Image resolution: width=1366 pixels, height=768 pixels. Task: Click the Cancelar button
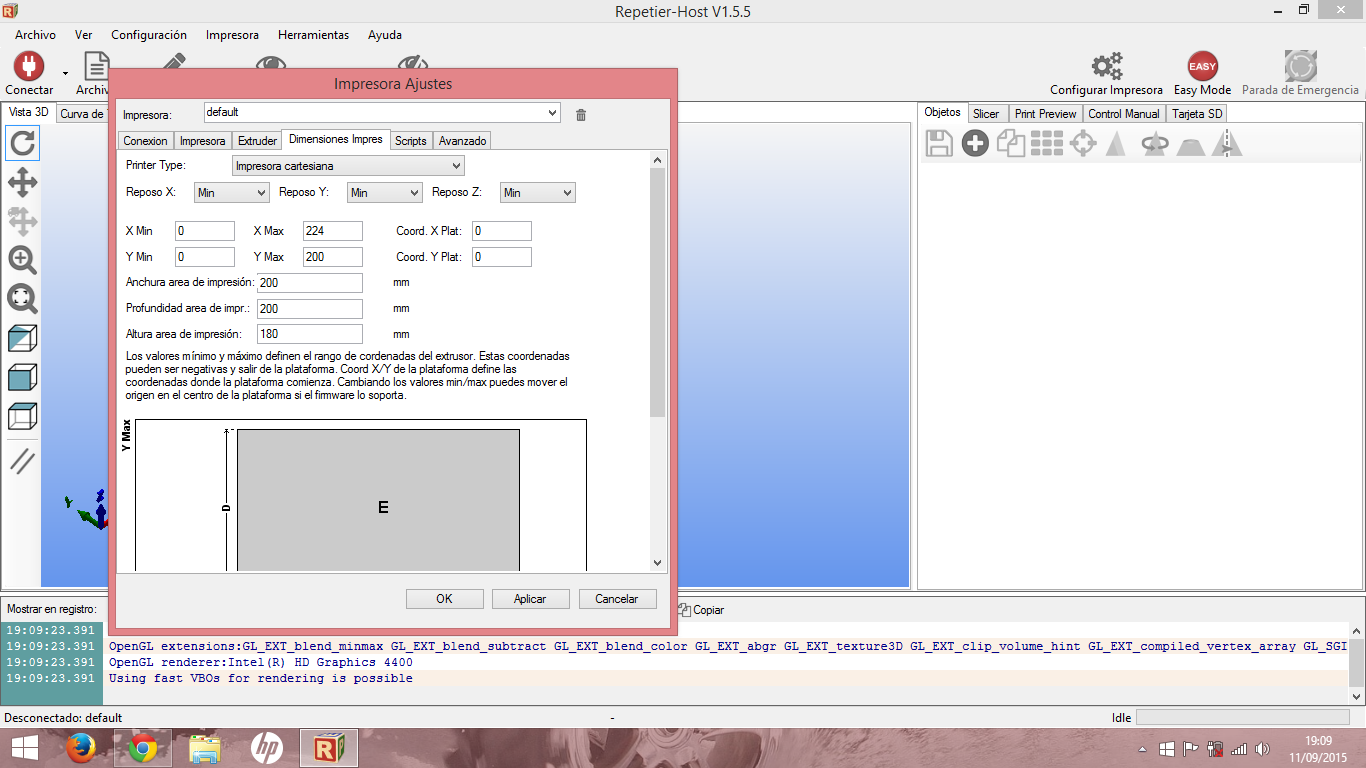coord(617,599)
